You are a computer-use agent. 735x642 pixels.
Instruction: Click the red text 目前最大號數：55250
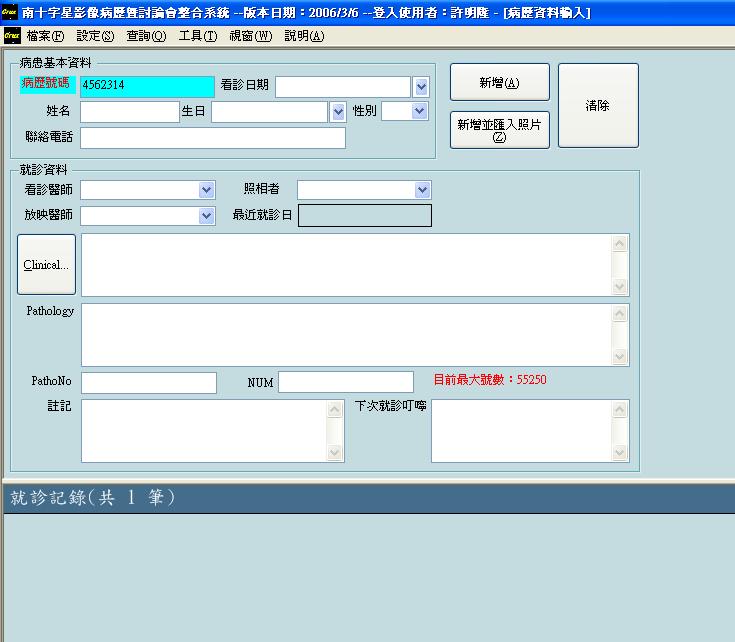coord(490,380)
